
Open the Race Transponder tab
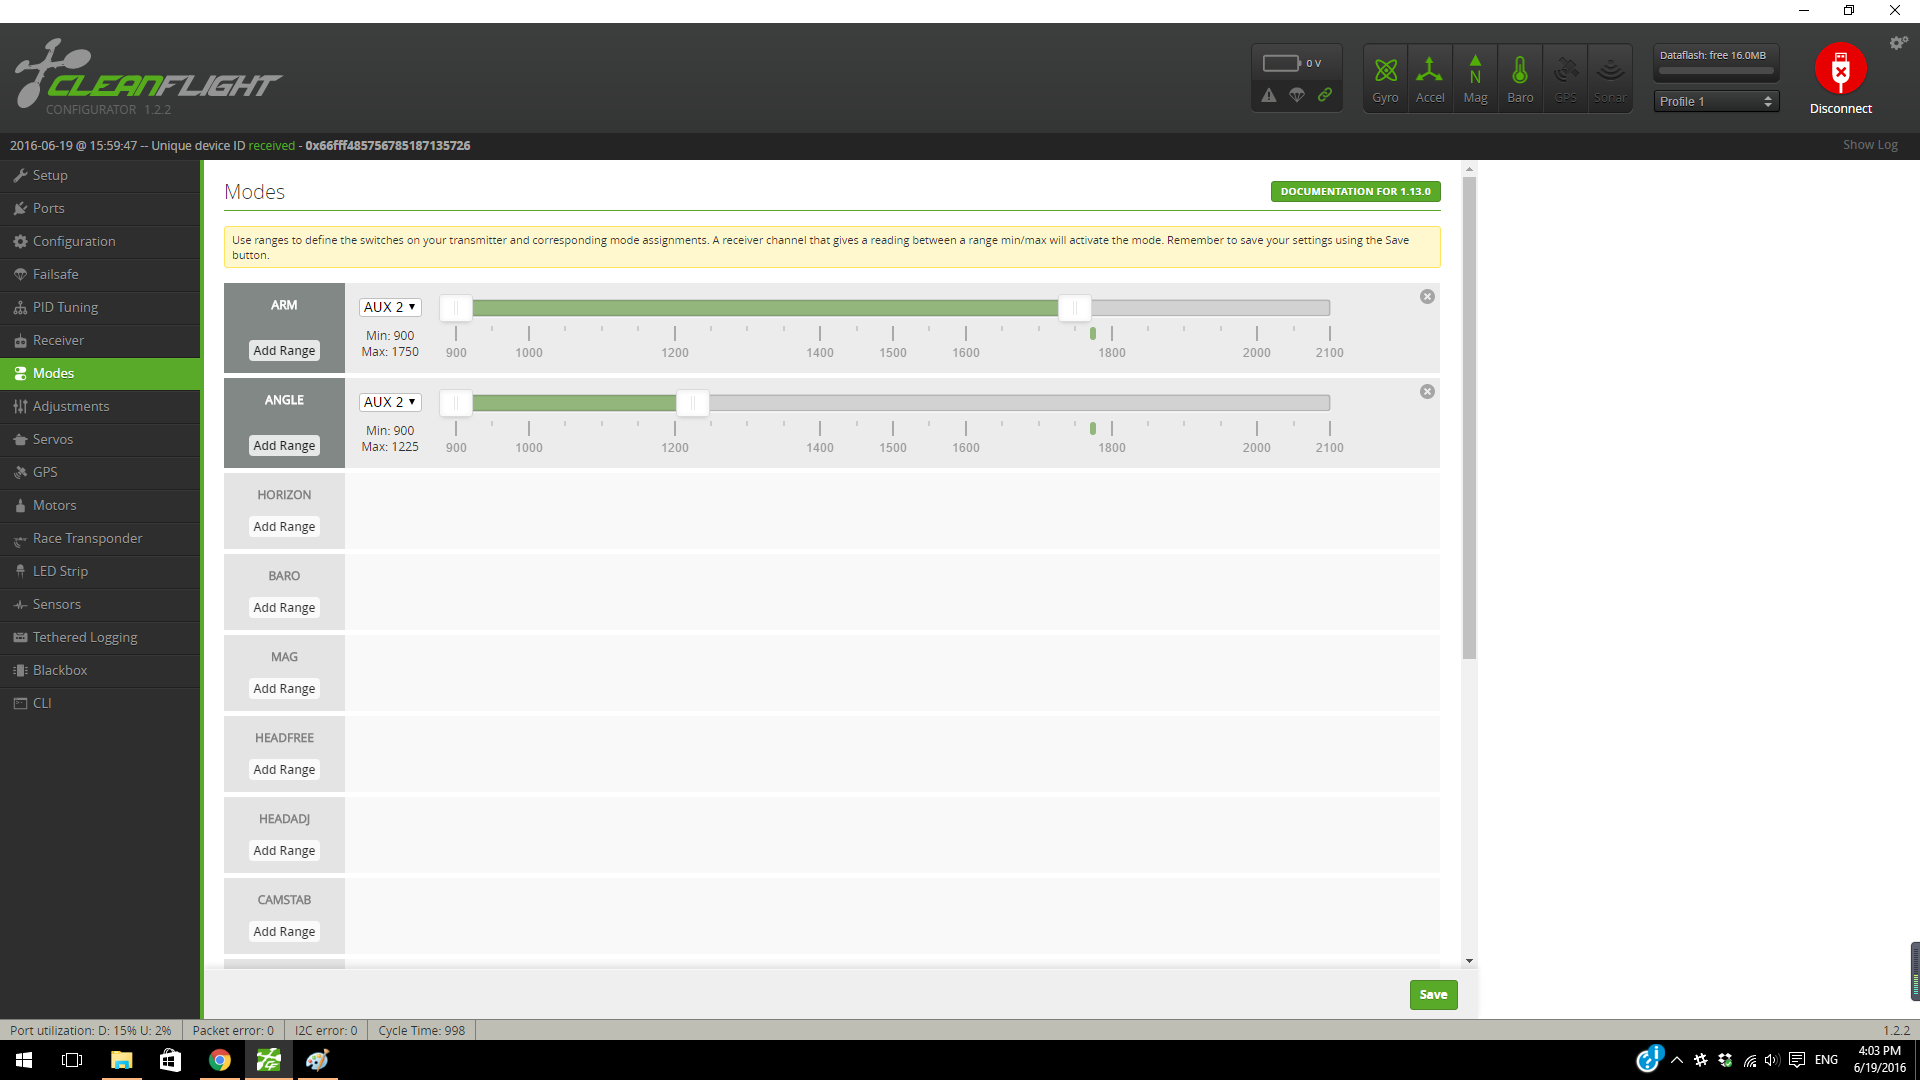point(100,538)
